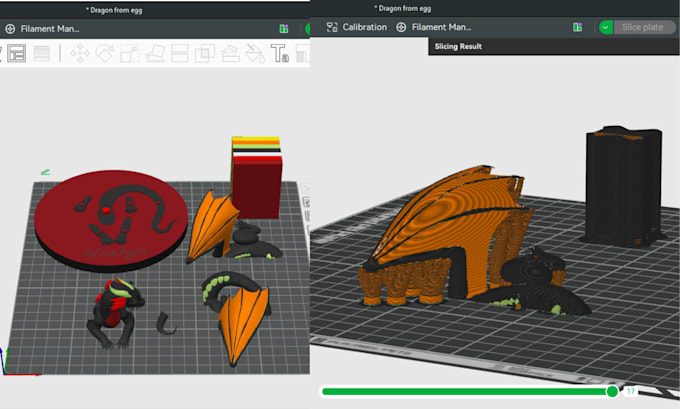Click the middle of the green layer slider track
The image size is (680, 409).
tap(465, 392)
